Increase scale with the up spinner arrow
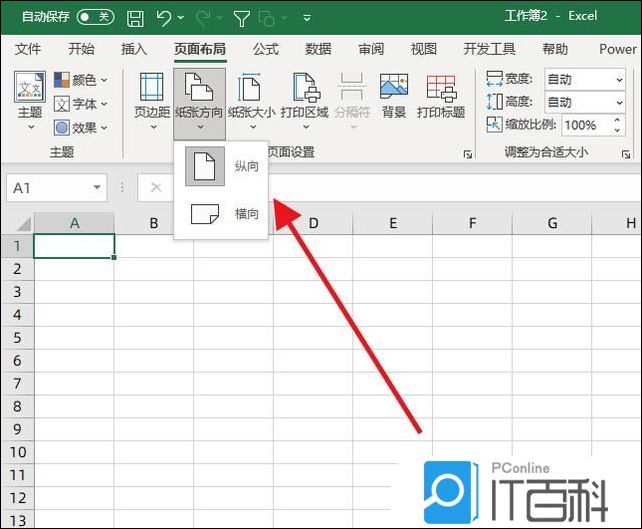This screenshot has height=529, width=642. 617,120
